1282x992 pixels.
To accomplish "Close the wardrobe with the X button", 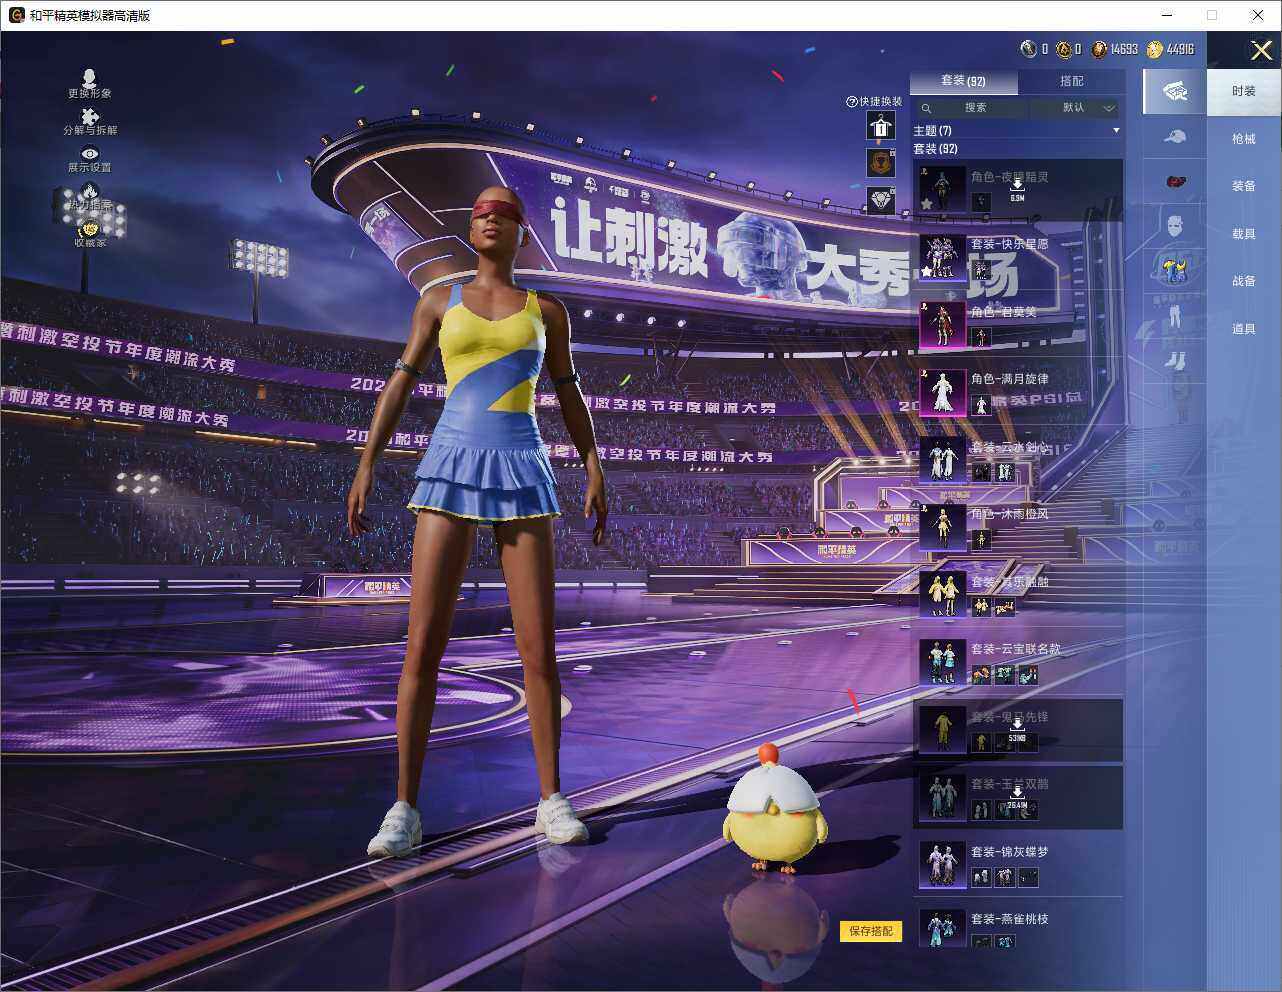I will tap(1261, 50).
